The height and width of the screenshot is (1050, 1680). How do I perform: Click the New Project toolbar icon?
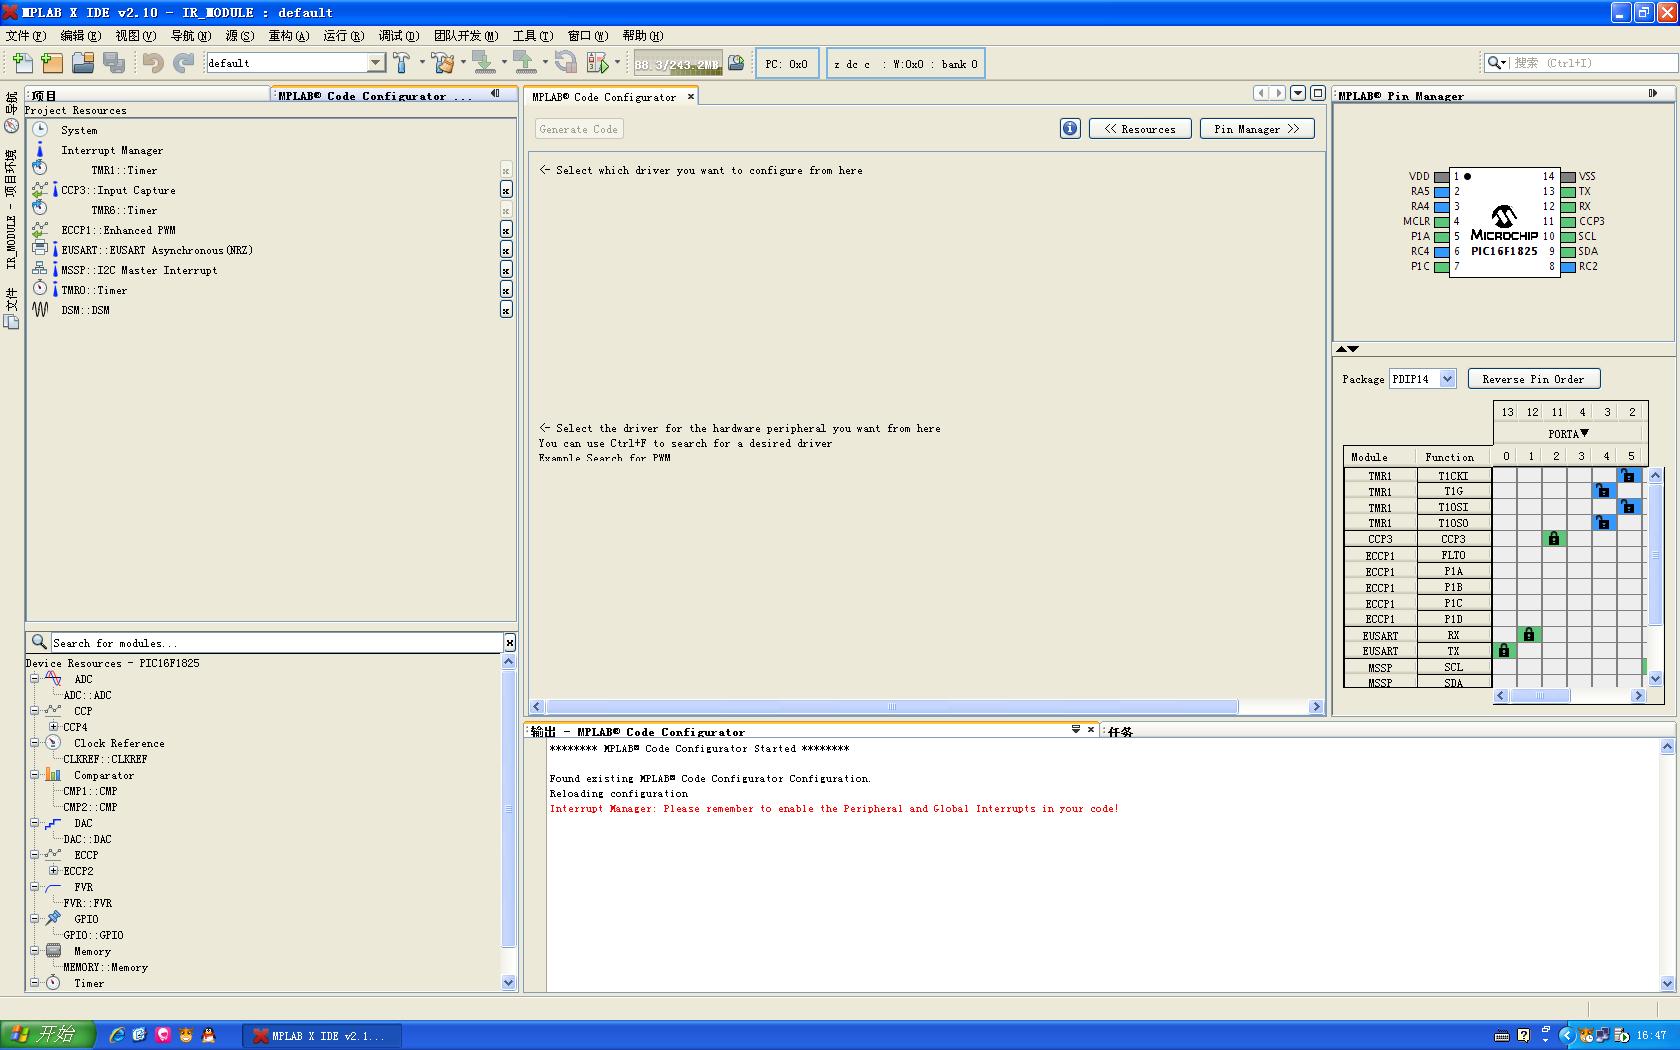53,63
